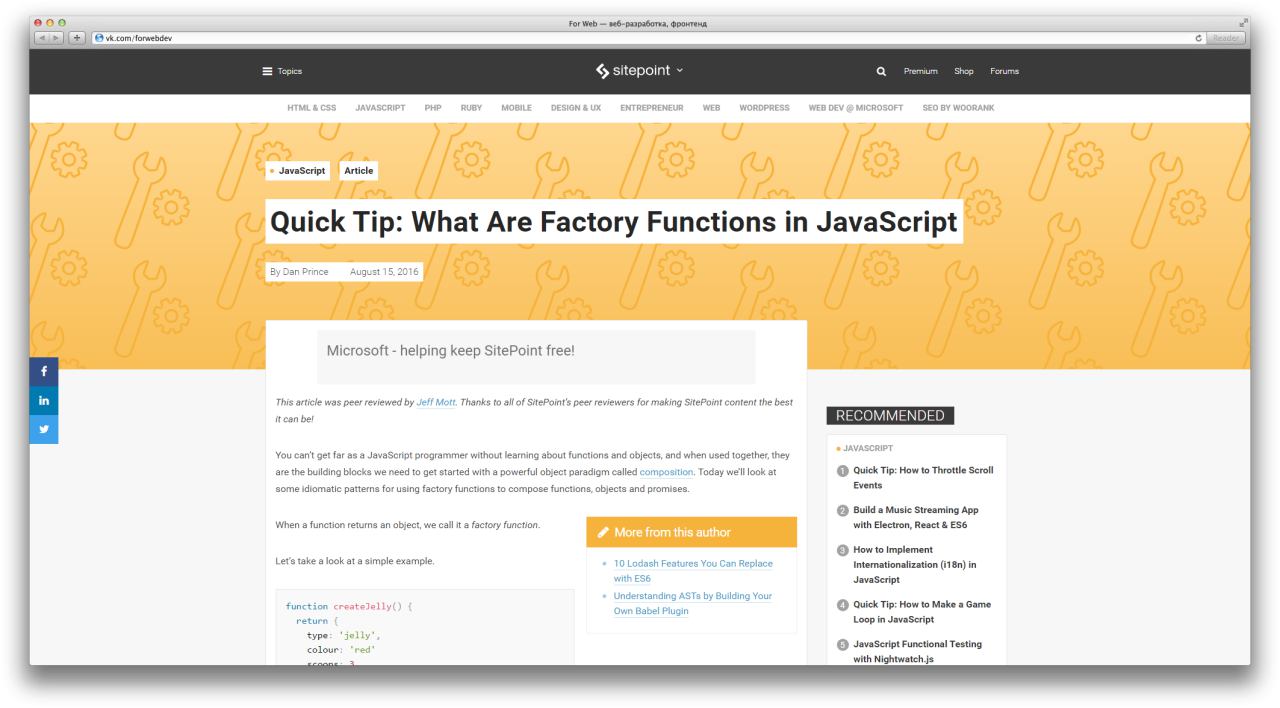This screenshot has width=1280, height=708.
Task: Share article on Facebook
Action: click(x=44, y=371)
